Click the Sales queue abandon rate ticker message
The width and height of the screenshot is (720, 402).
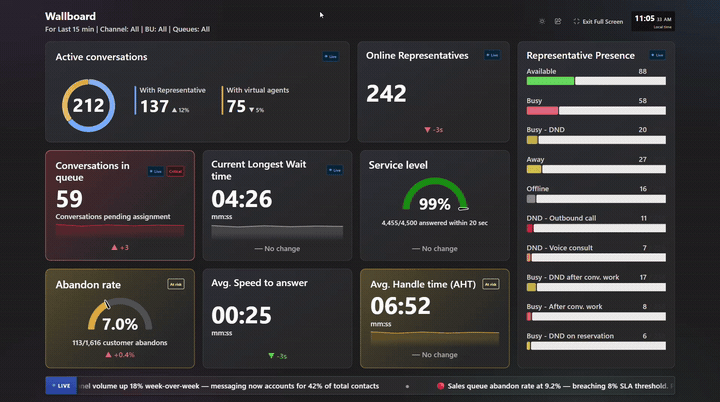(557, 386)
